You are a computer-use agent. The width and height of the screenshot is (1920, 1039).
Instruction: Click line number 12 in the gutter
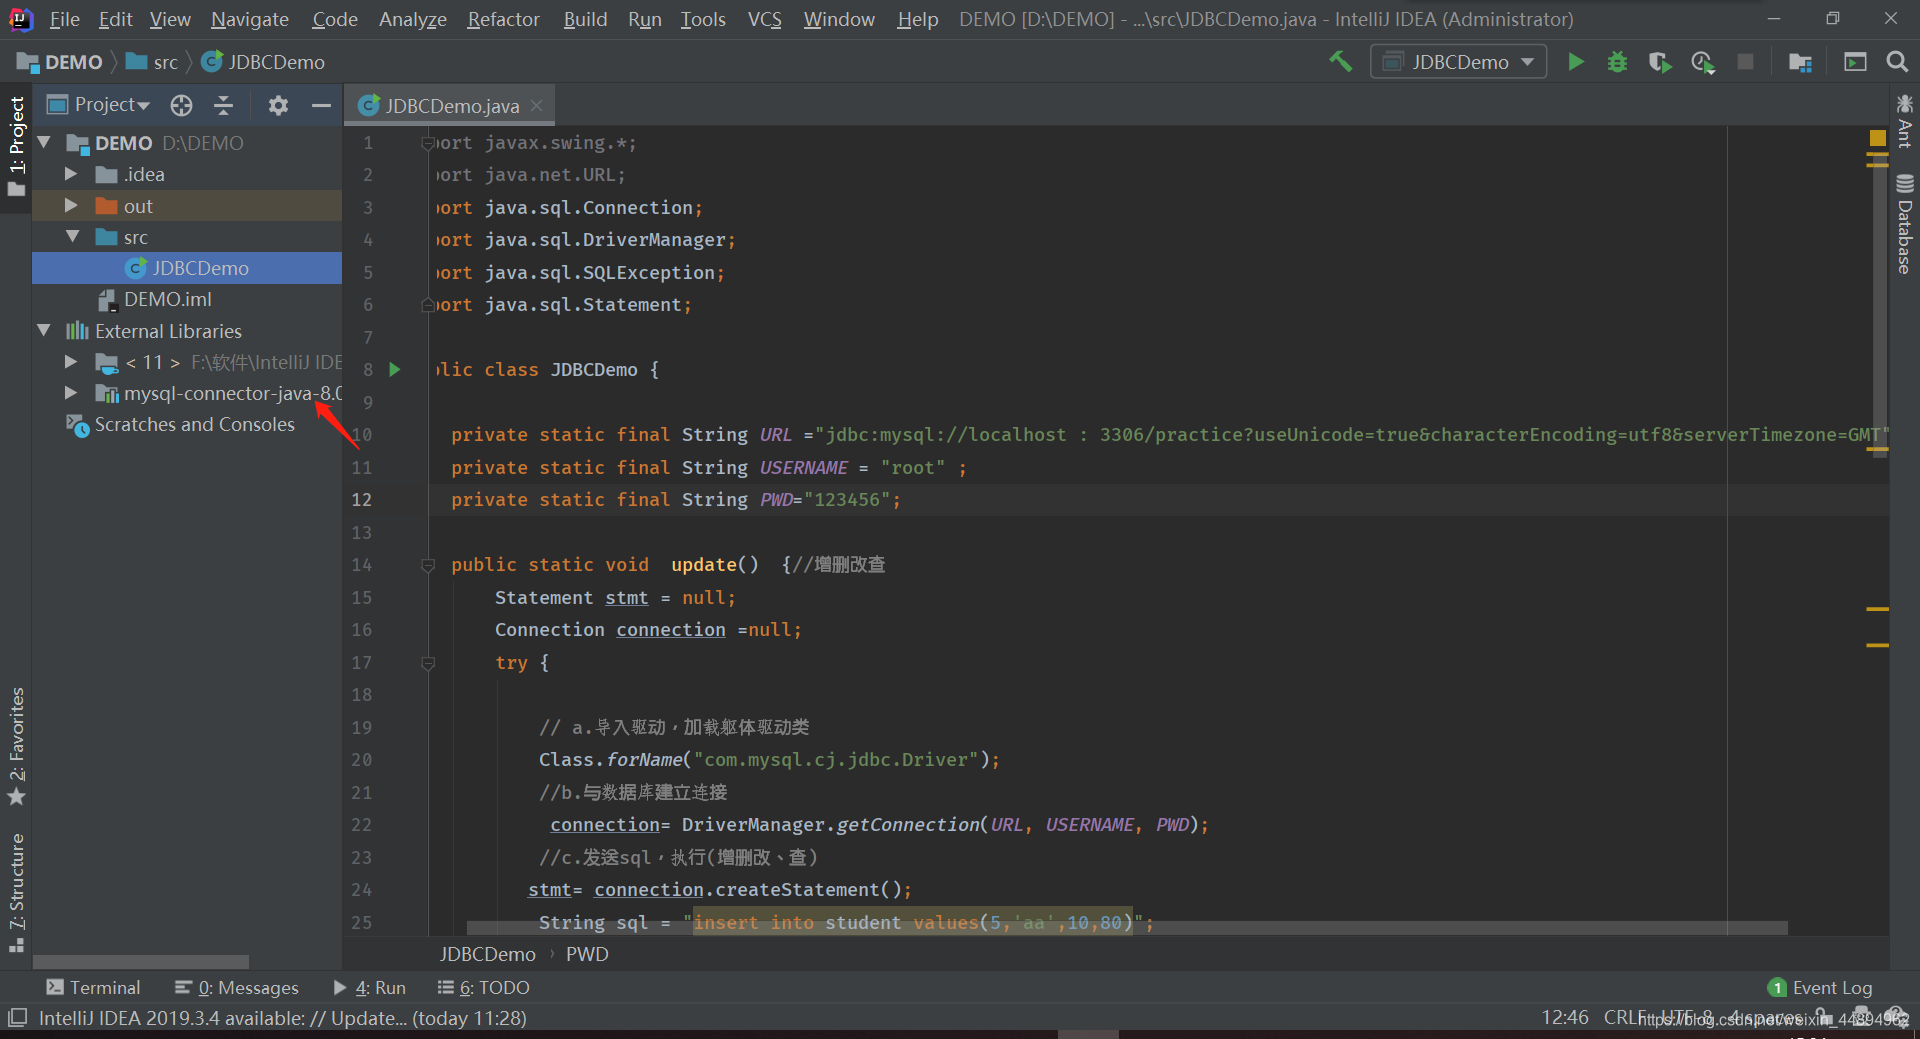(x=362, y=500)
